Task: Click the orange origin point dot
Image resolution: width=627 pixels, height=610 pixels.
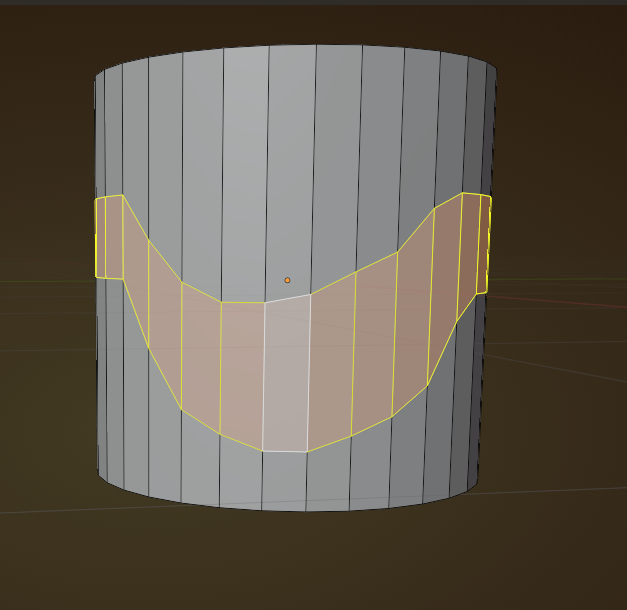Action: click(287, 280)
